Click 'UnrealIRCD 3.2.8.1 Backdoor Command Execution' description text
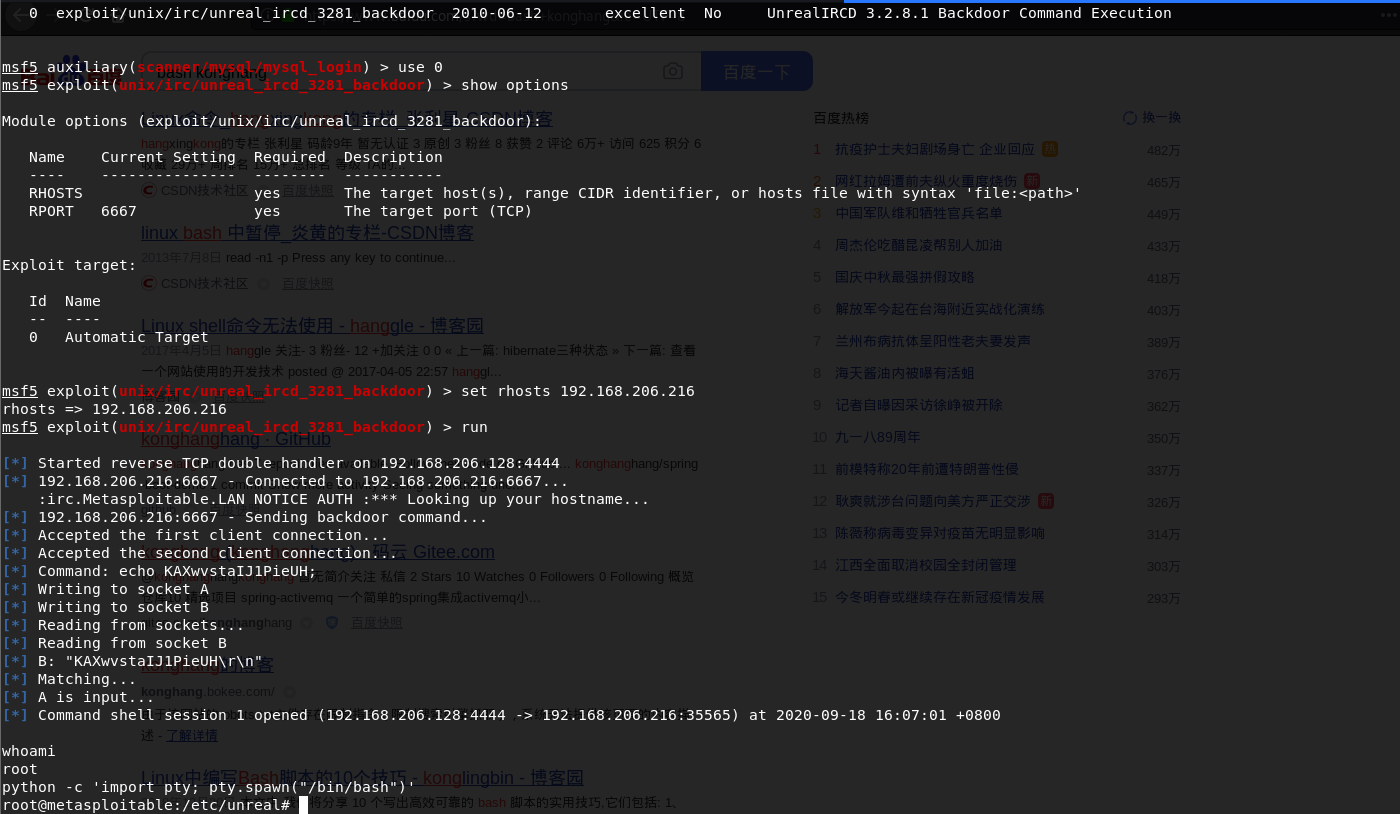This screenshot has width=1400, height=814. tap(969, 13)
